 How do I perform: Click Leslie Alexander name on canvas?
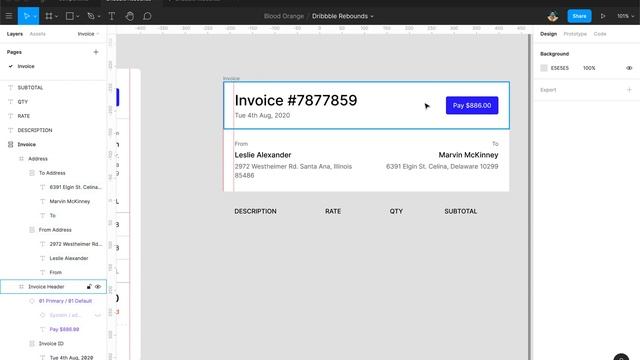(262, 155)
